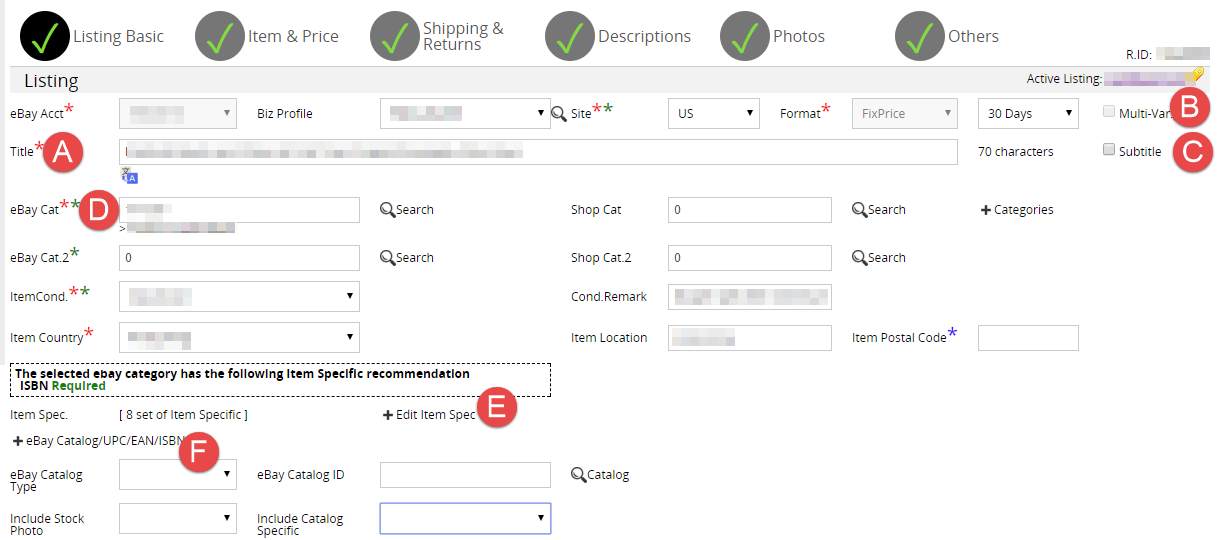Viewport: 1222px width, 540px height.
Task: Click the translate icon under the Title field
Action: point(129,176)
